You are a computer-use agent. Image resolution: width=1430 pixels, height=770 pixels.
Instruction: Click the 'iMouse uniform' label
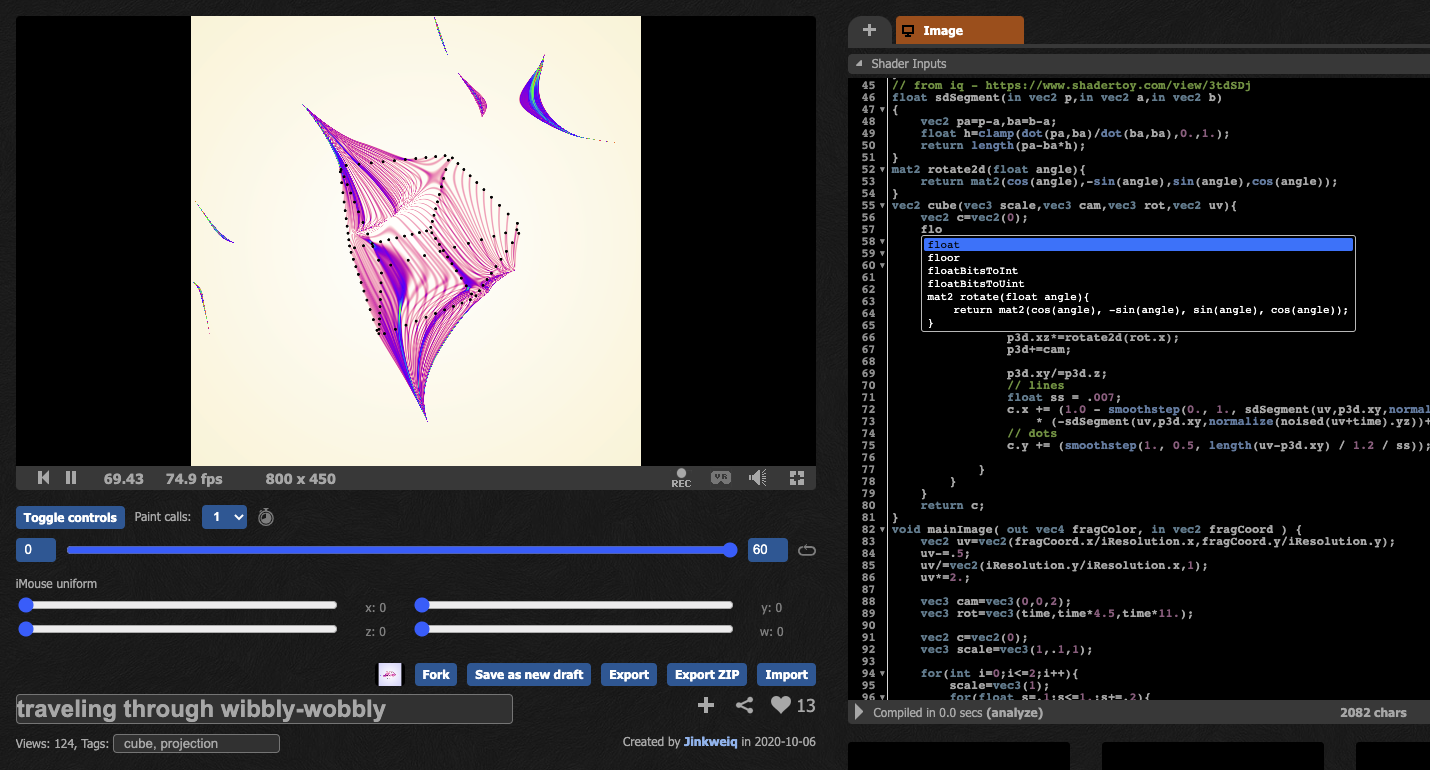[x=56, y=583]
